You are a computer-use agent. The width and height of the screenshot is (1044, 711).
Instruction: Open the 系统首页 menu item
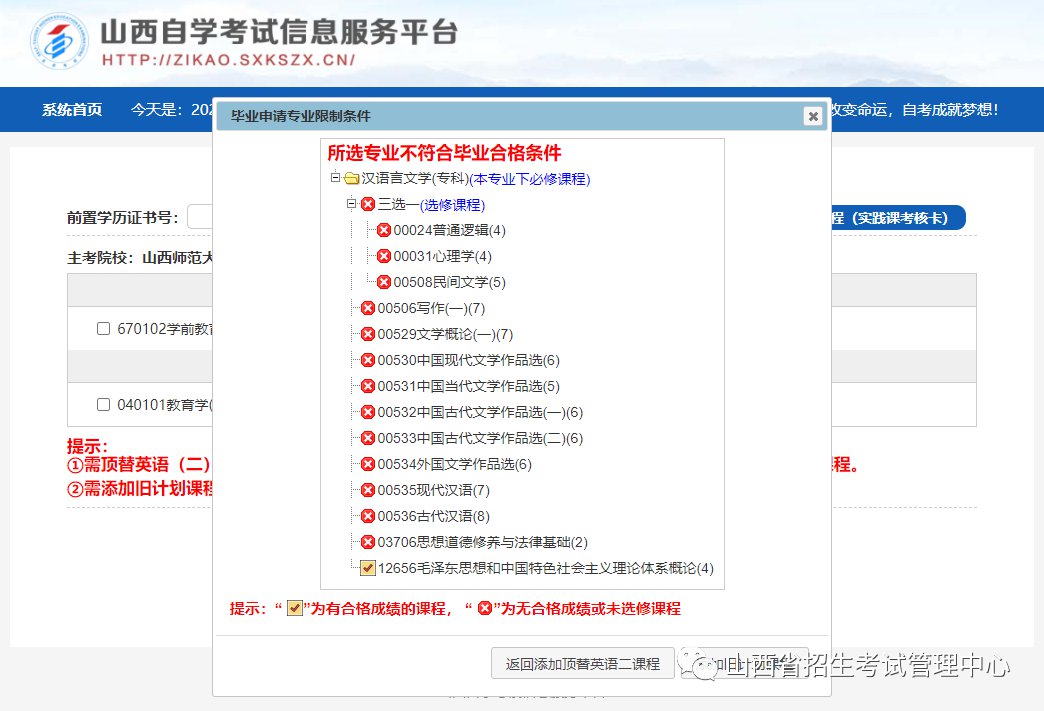pyautogui.click(x=72, y=110)
